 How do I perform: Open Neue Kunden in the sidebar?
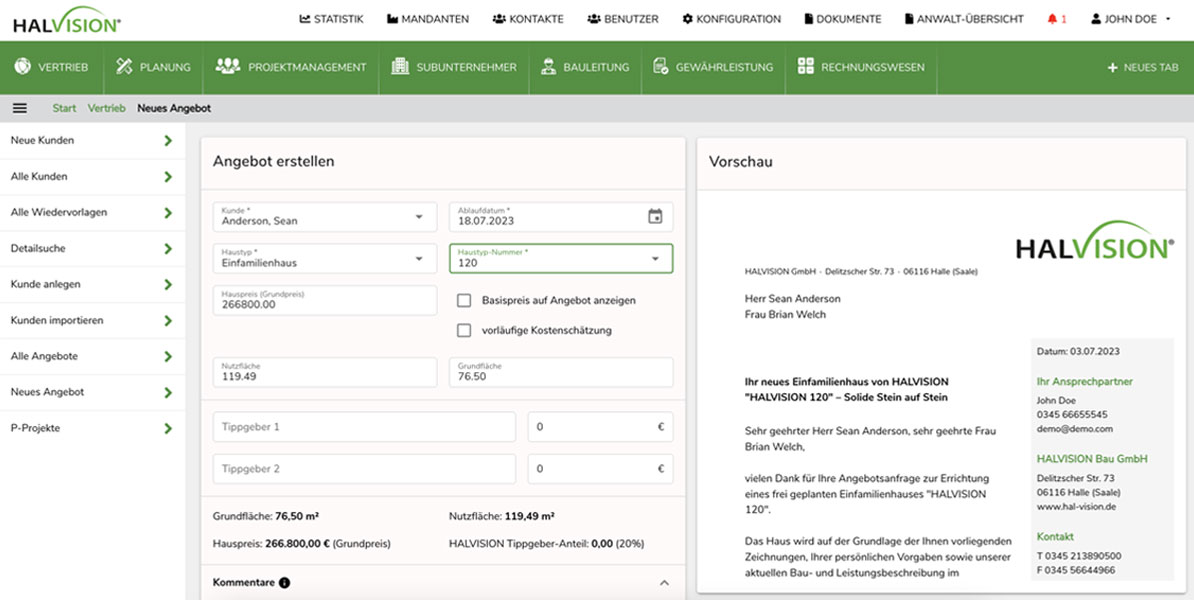(92, 141)
